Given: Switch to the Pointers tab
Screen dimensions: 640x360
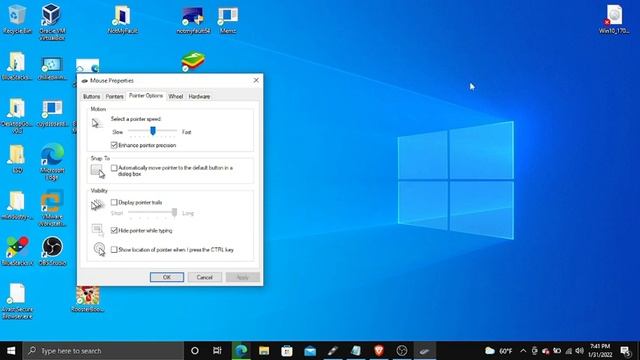Looking at the screenshot, I should pos(114,96).
